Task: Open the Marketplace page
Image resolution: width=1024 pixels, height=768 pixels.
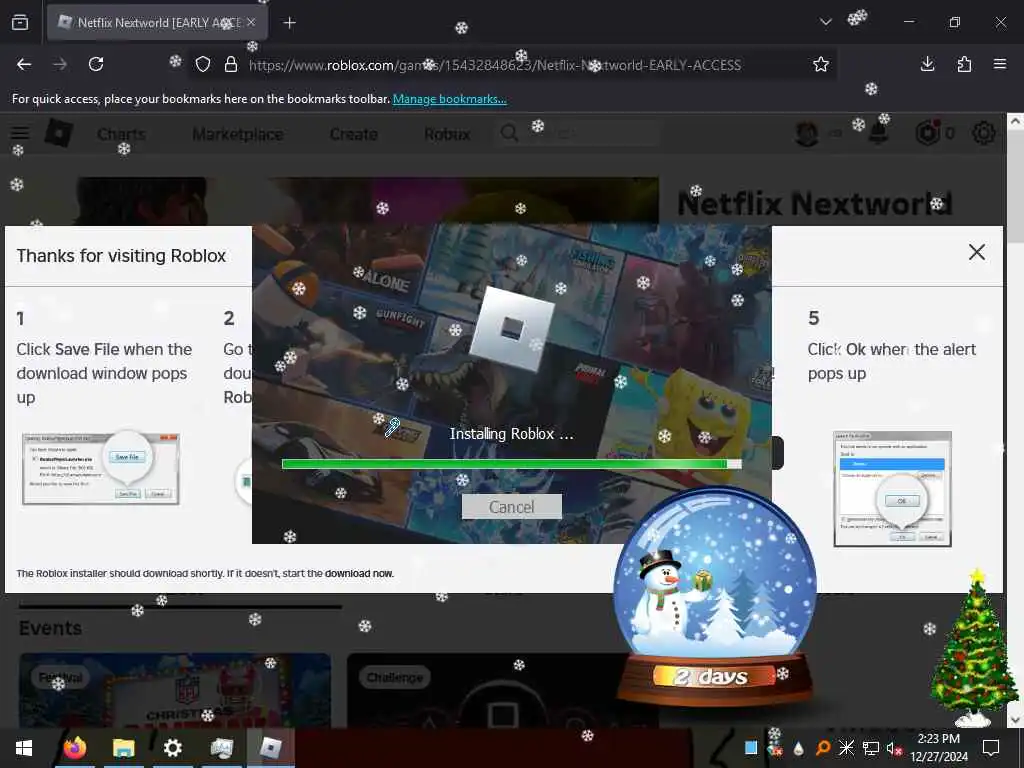Action: point(238,134)
